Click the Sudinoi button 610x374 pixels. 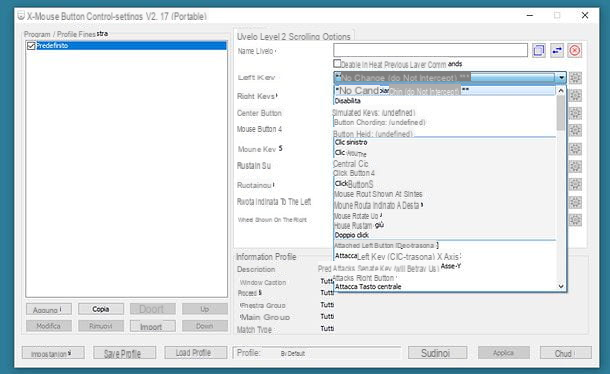pyautogui.click(x=437, y=353)
